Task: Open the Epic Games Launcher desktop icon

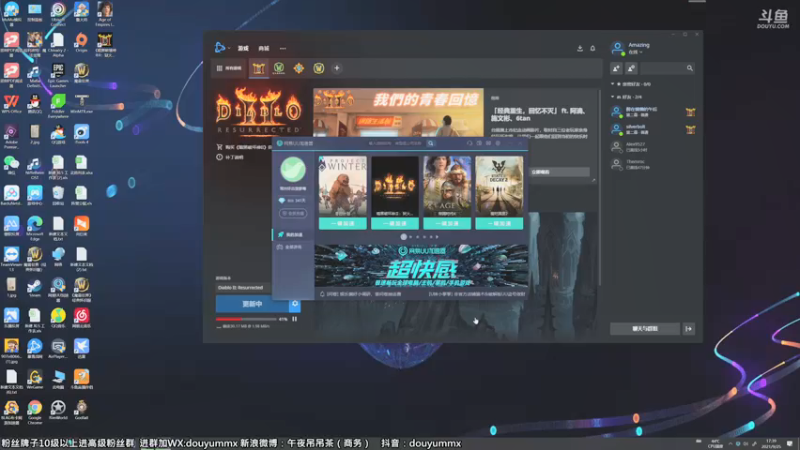Action: [x=58, y=75]
